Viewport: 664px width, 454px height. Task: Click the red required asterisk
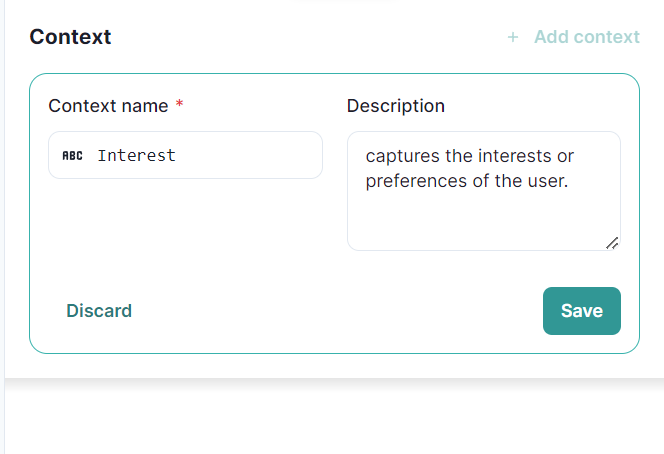point(179,106)
